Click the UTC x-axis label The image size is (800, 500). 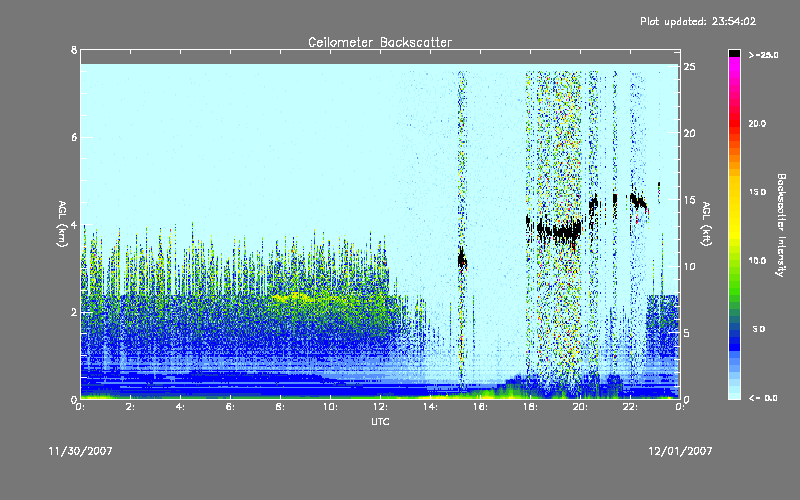click(x=380, y=421)
